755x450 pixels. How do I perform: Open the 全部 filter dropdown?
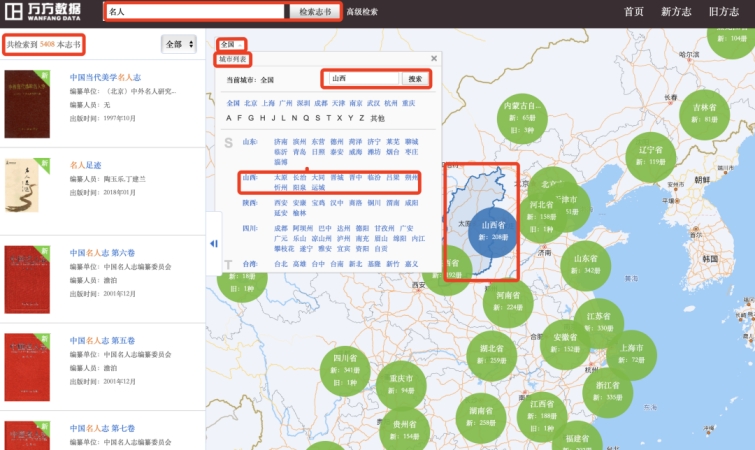(x=178, y=44)
